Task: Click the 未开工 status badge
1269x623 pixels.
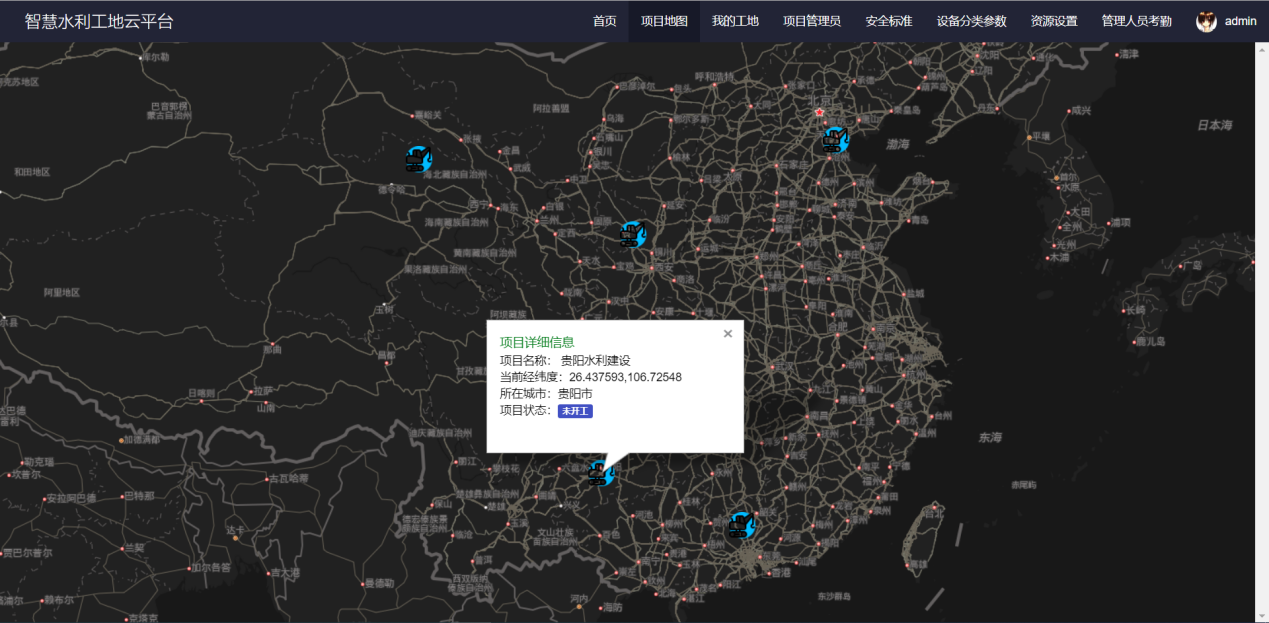Action: coord(575,411)
